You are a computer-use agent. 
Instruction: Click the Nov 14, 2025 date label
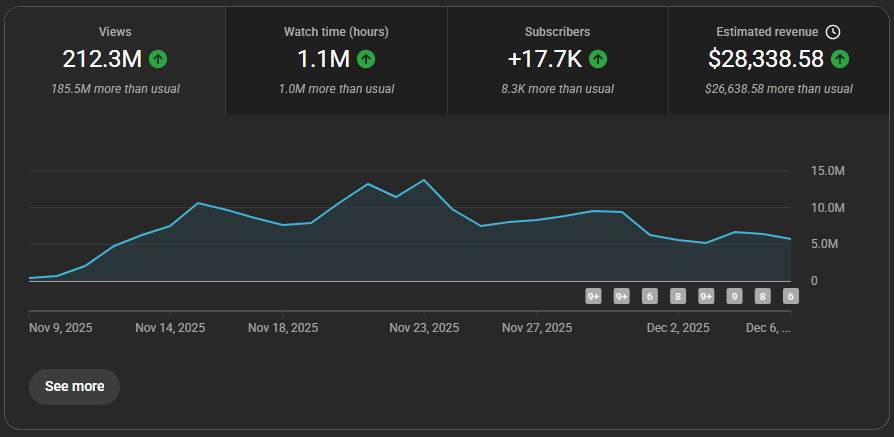(170, 328)
